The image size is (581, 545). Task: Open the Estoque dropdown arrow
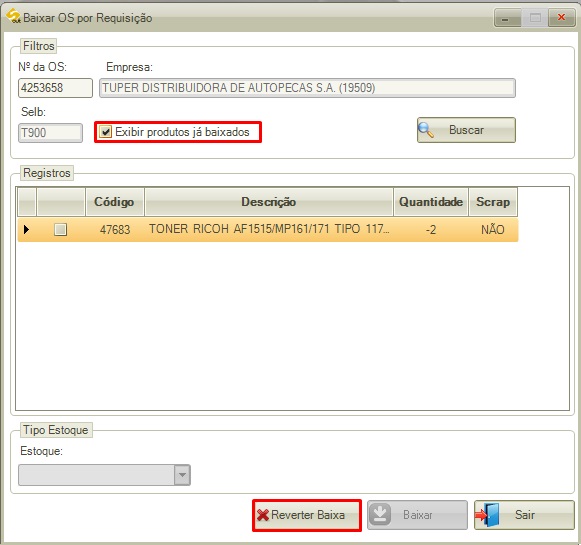[182, 475]
